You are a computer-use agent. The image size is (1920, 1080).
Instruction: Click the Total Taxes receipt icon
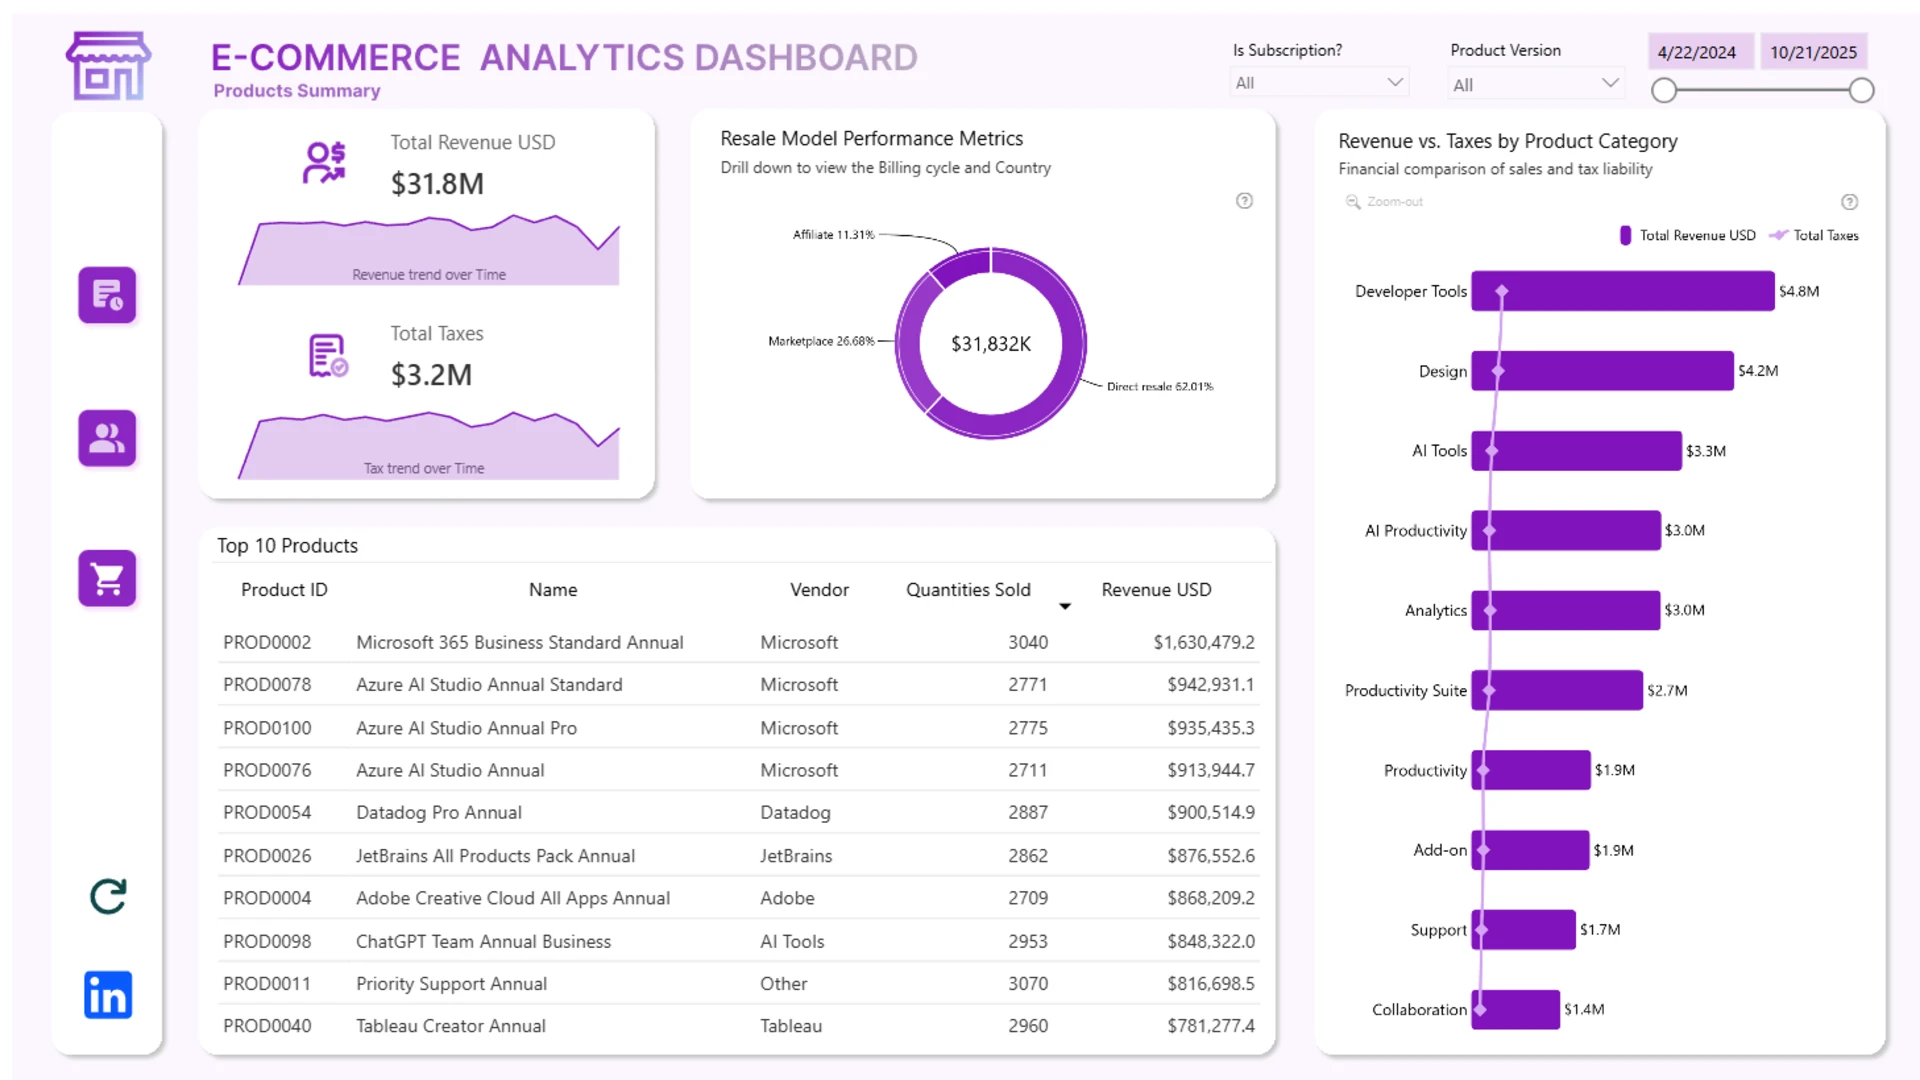pos(328,355)
